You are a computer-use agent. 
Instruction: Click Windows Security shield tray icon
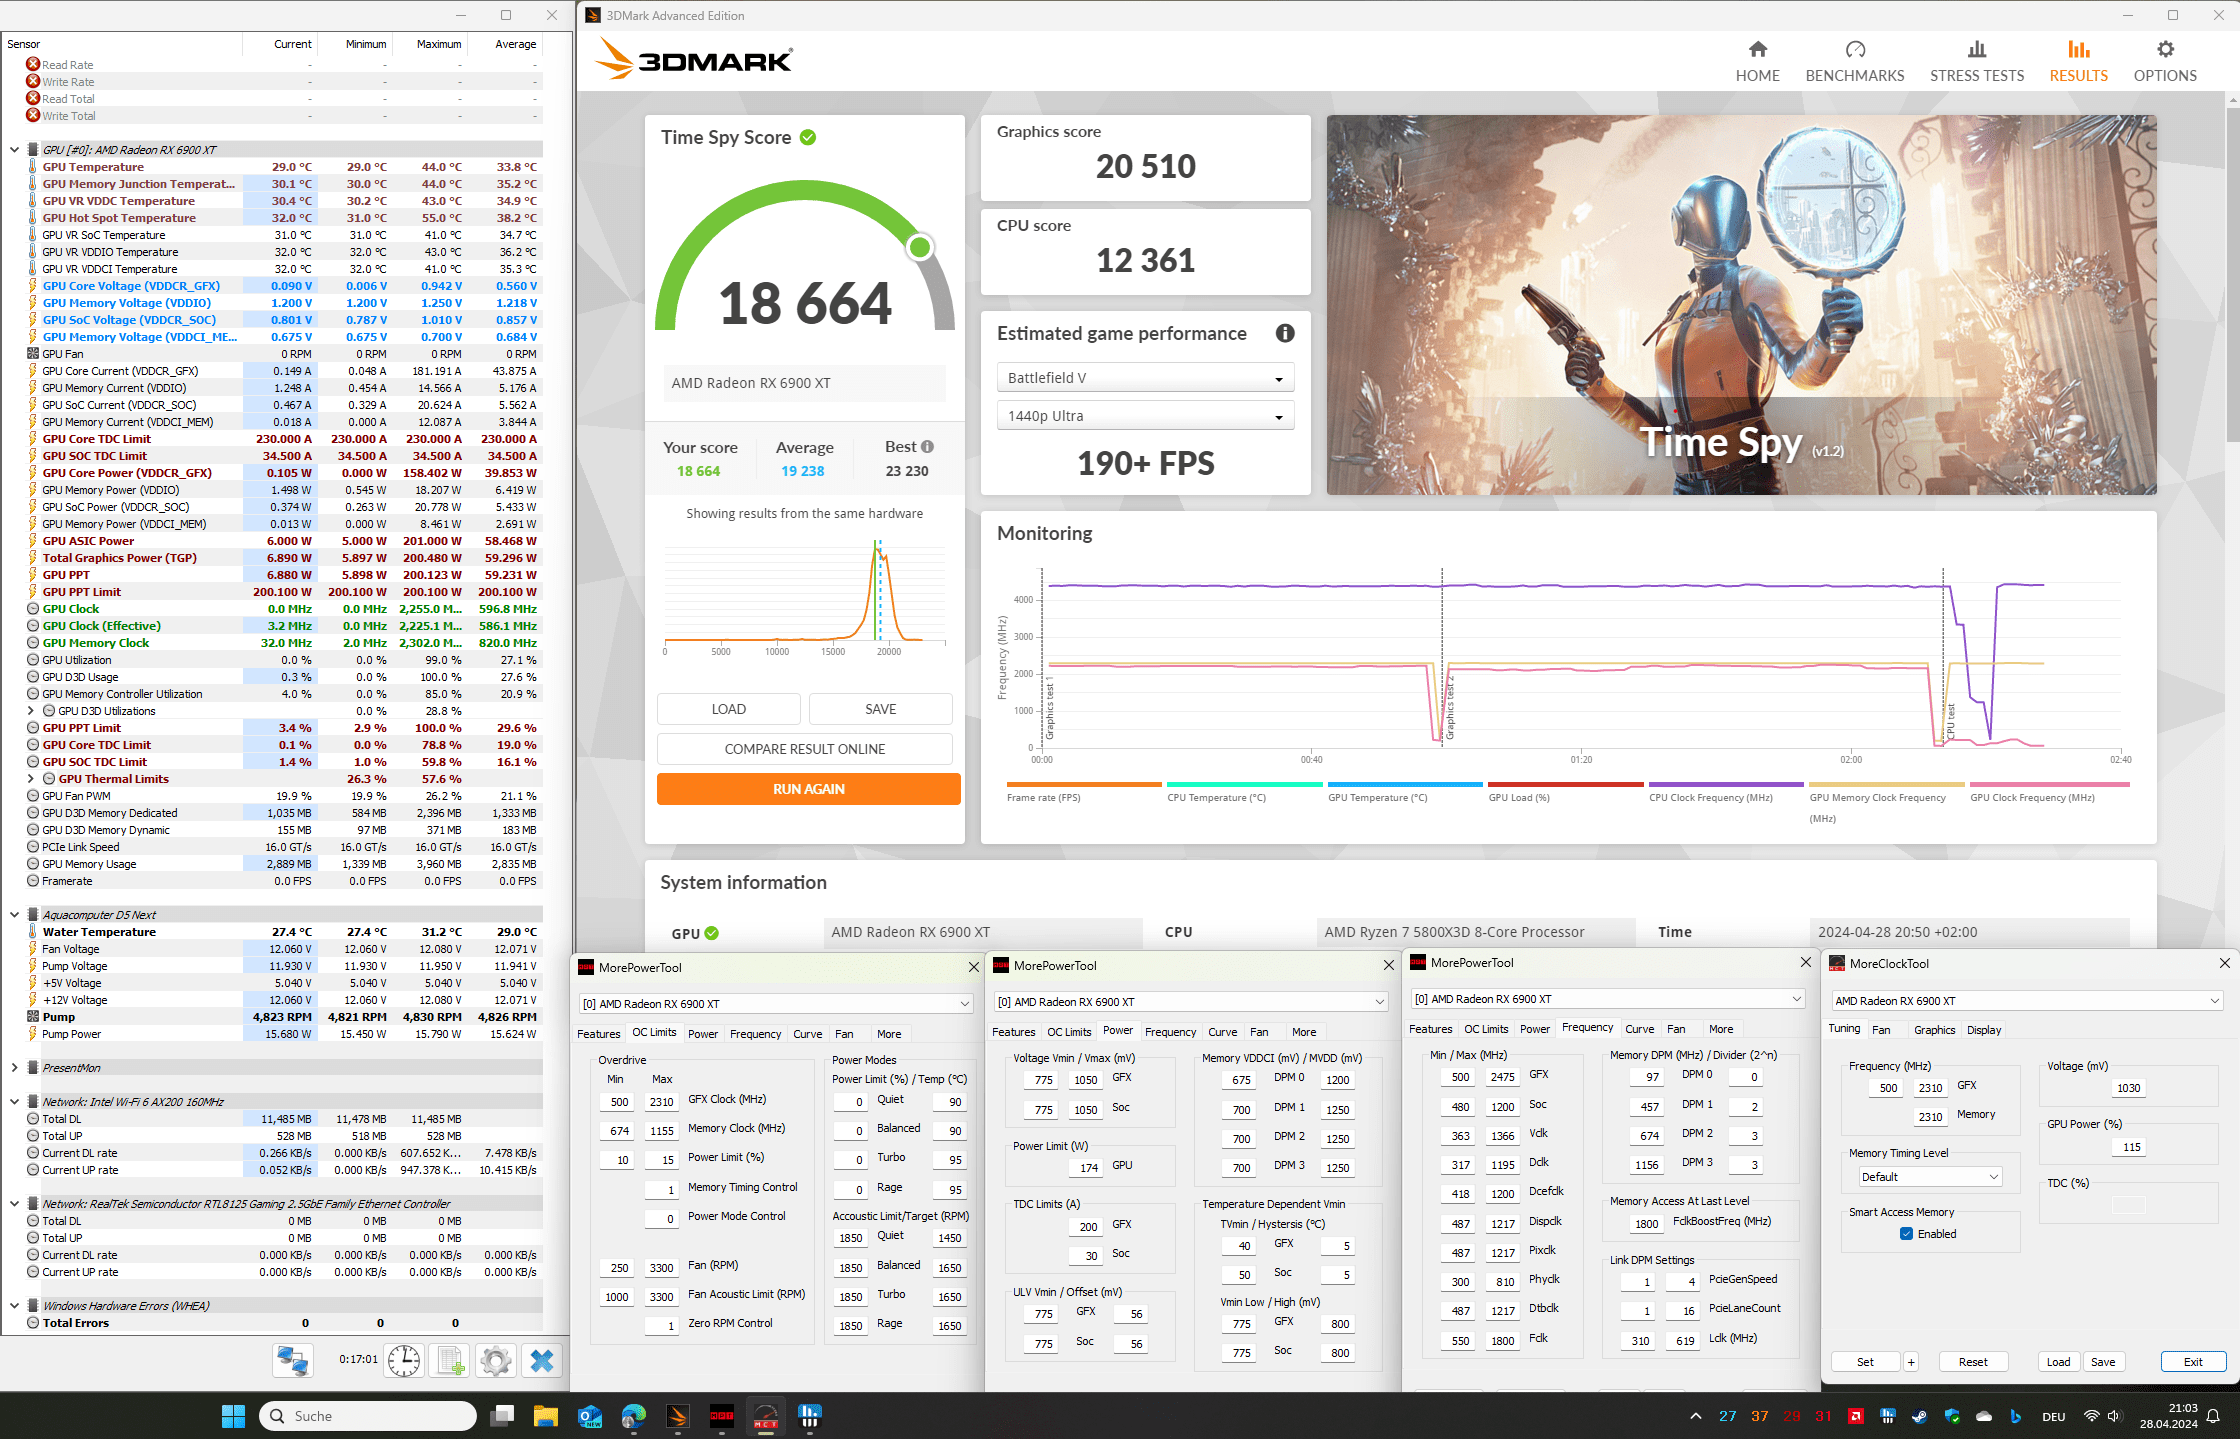coord(1952,1416)
